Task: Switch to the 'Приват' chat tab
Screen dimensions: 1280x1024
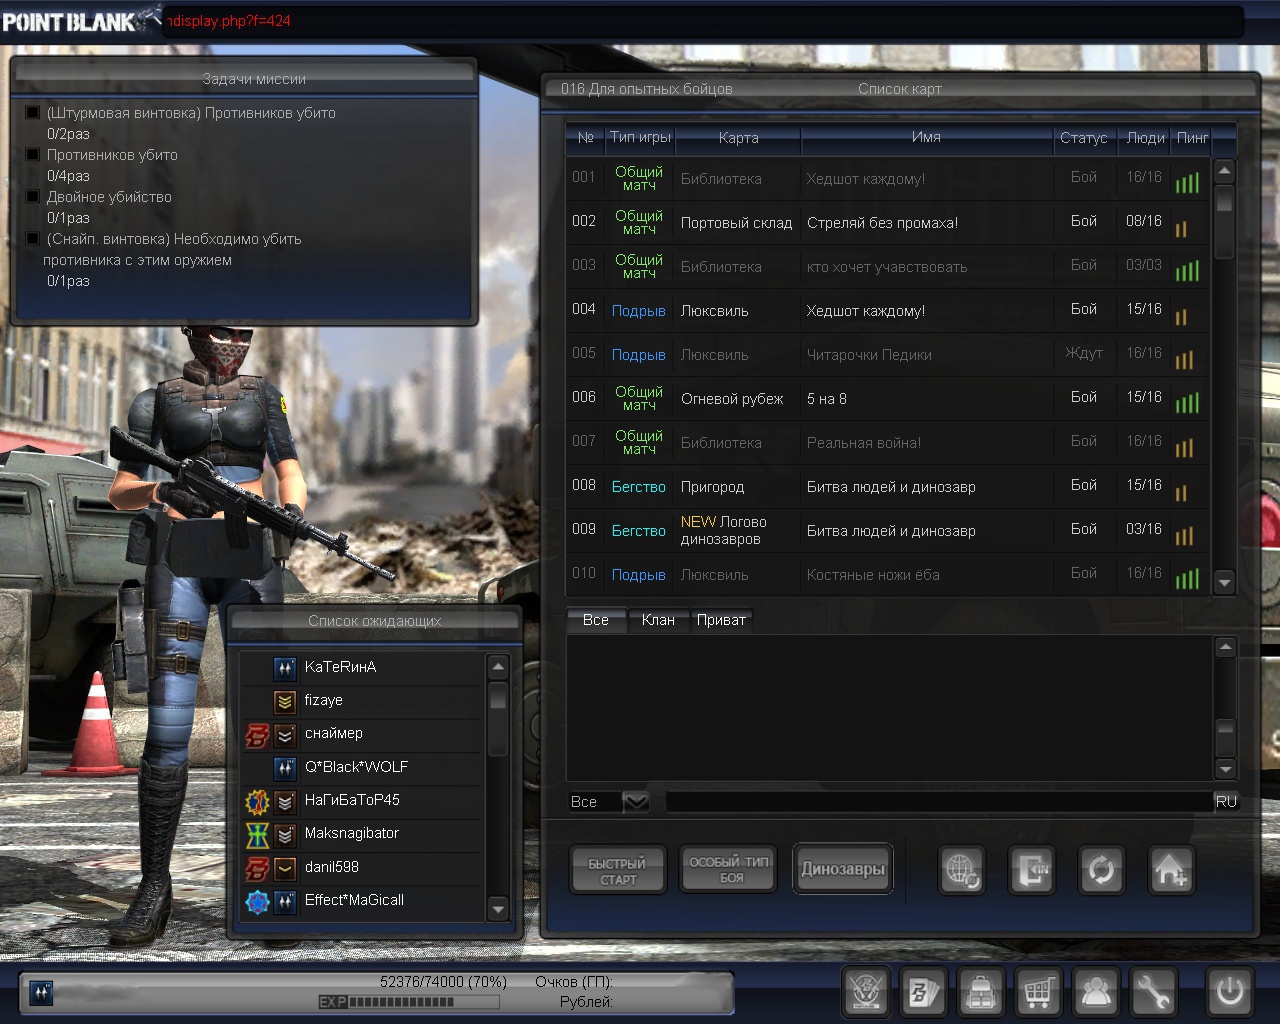Action: [721, 620]
